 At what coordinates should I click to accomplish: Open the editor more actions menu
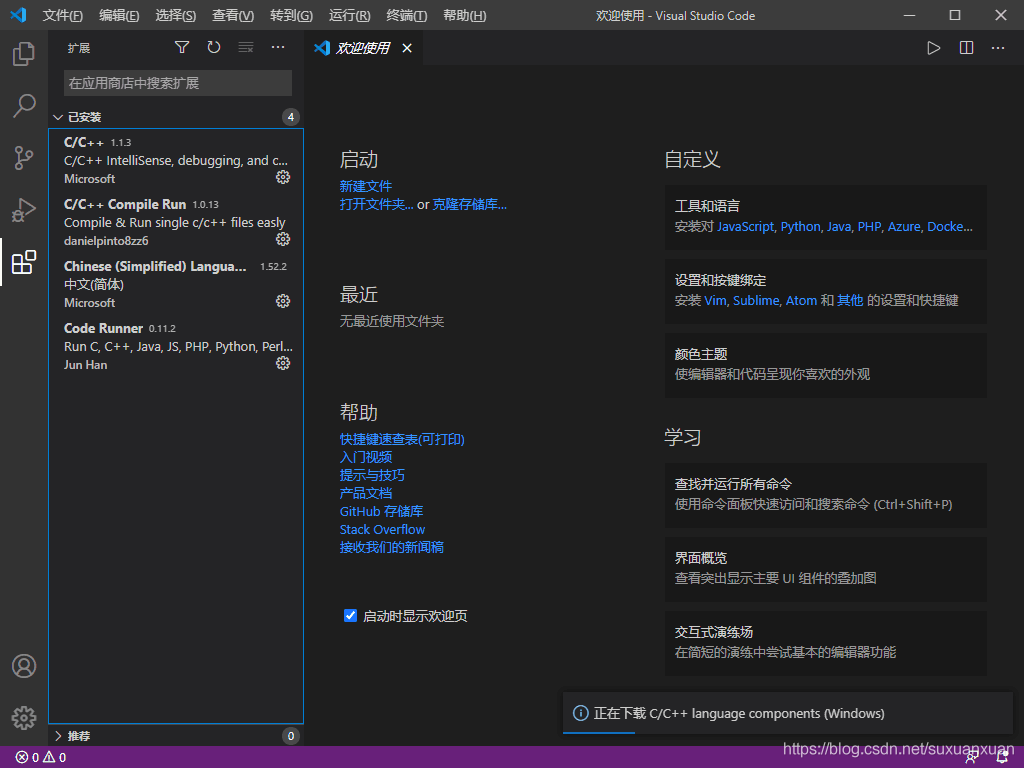998,48
